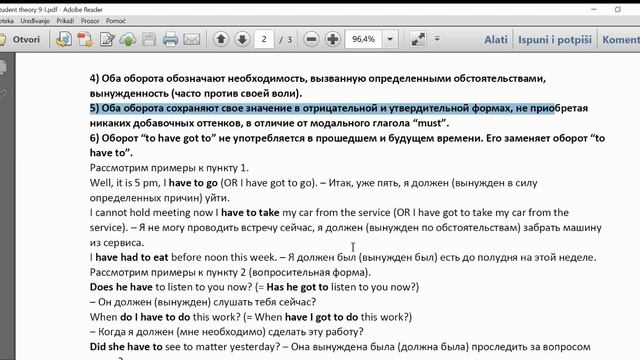Minimize the Adobe Reader window

click(594, 9)
